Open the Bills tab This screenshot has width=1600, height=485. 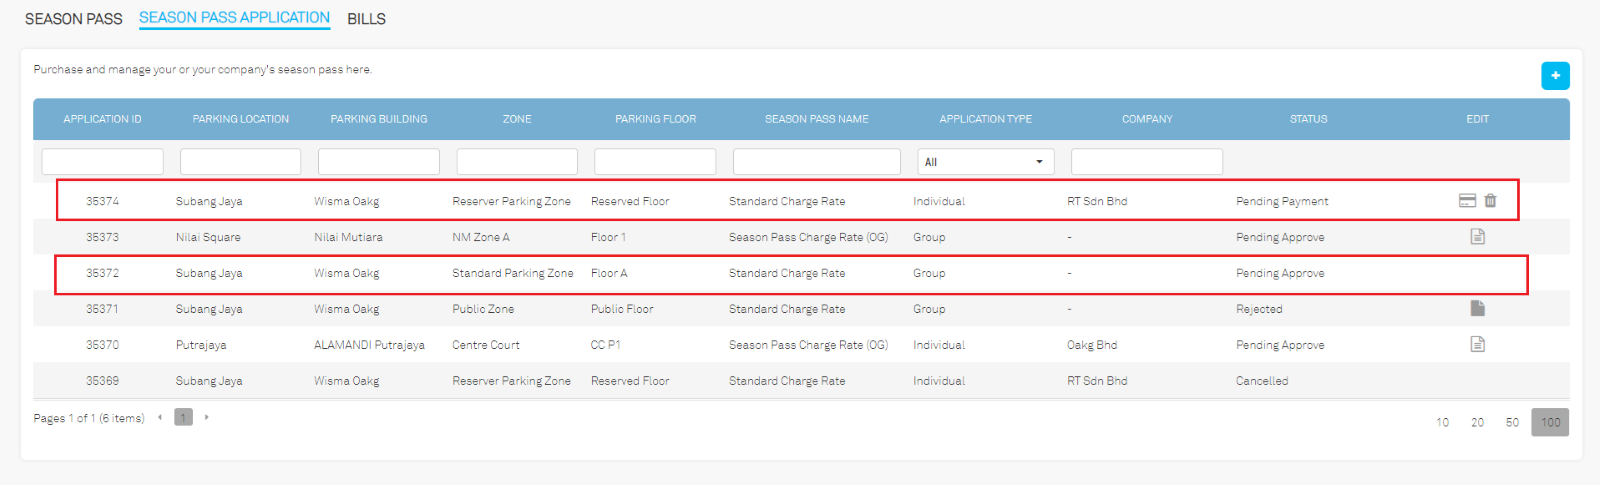coord(366,19)
